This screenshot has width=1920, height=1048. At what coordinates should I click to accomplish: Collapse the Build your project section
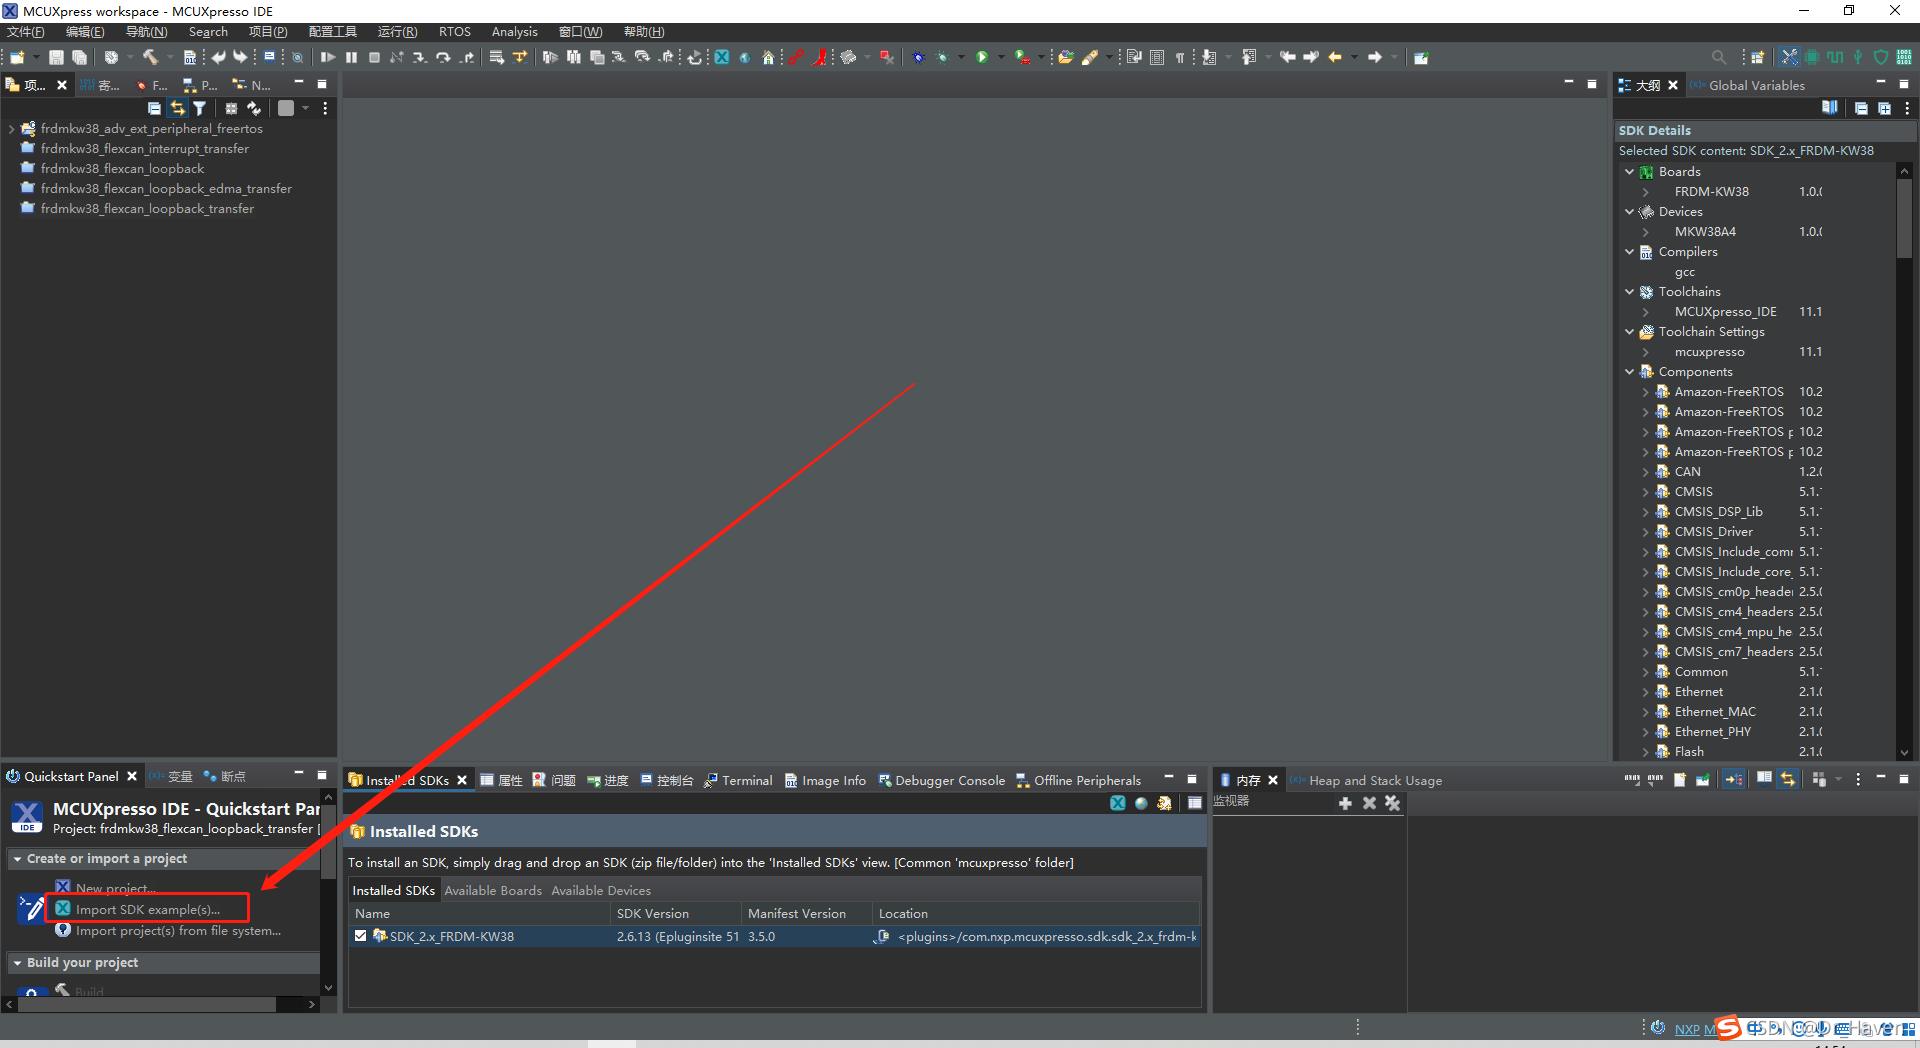(x=17, y=963)
